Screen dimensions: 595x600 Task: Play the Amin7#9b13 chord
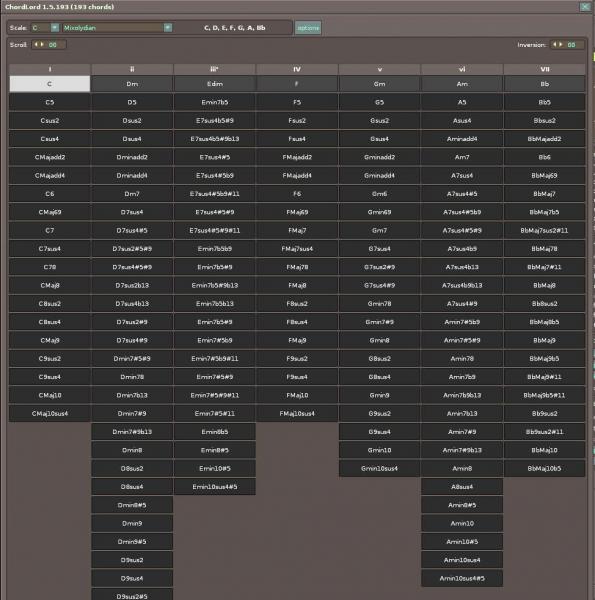[x=462, y=450]
